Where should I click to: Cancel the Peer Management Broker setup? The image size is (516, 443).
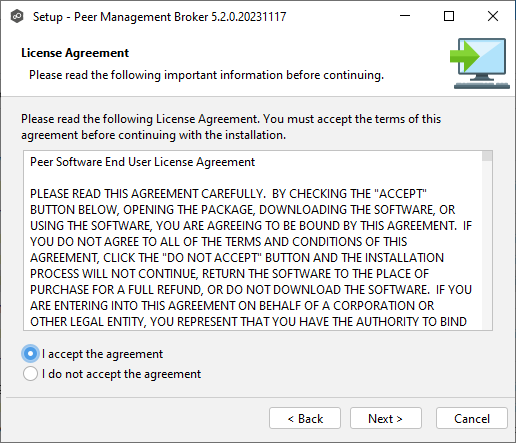coord(472,418)
